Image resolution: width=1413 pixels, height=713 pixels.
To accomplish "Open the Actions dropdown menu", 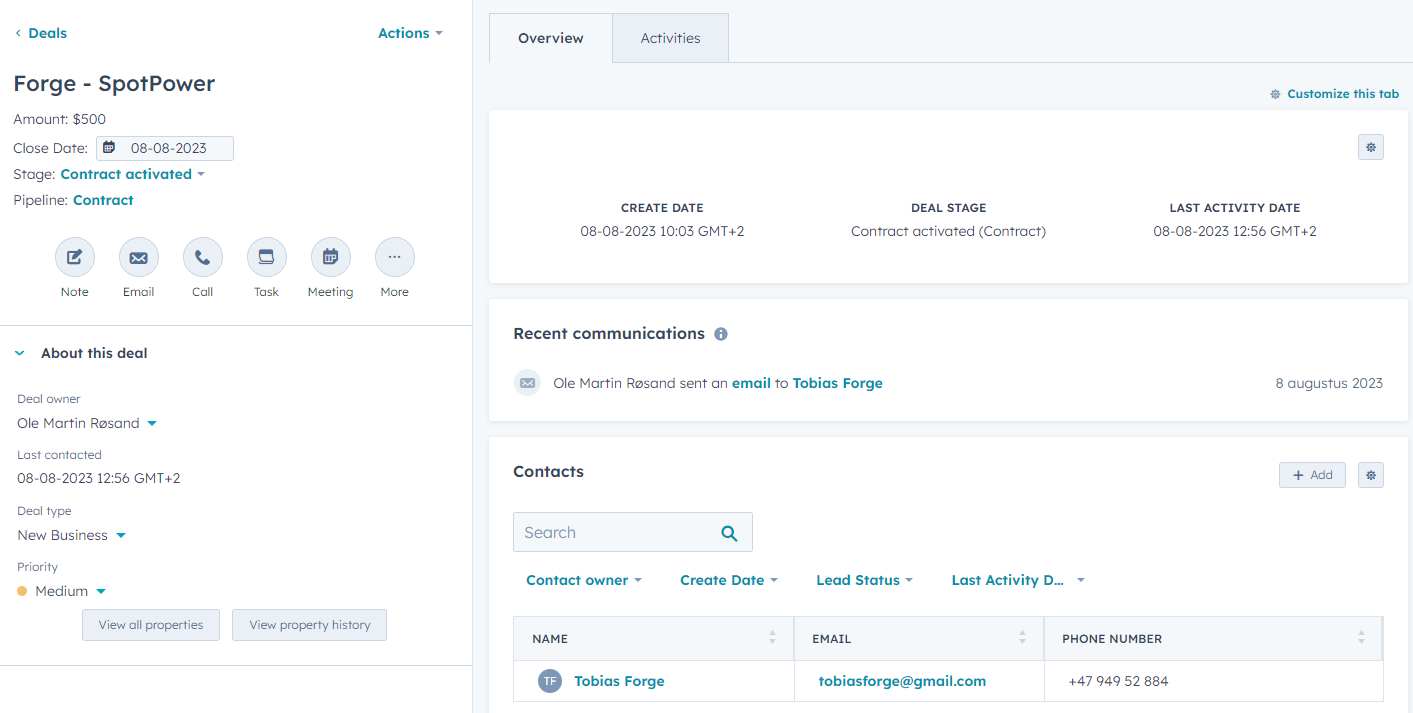I will click(x=409, y=33).
